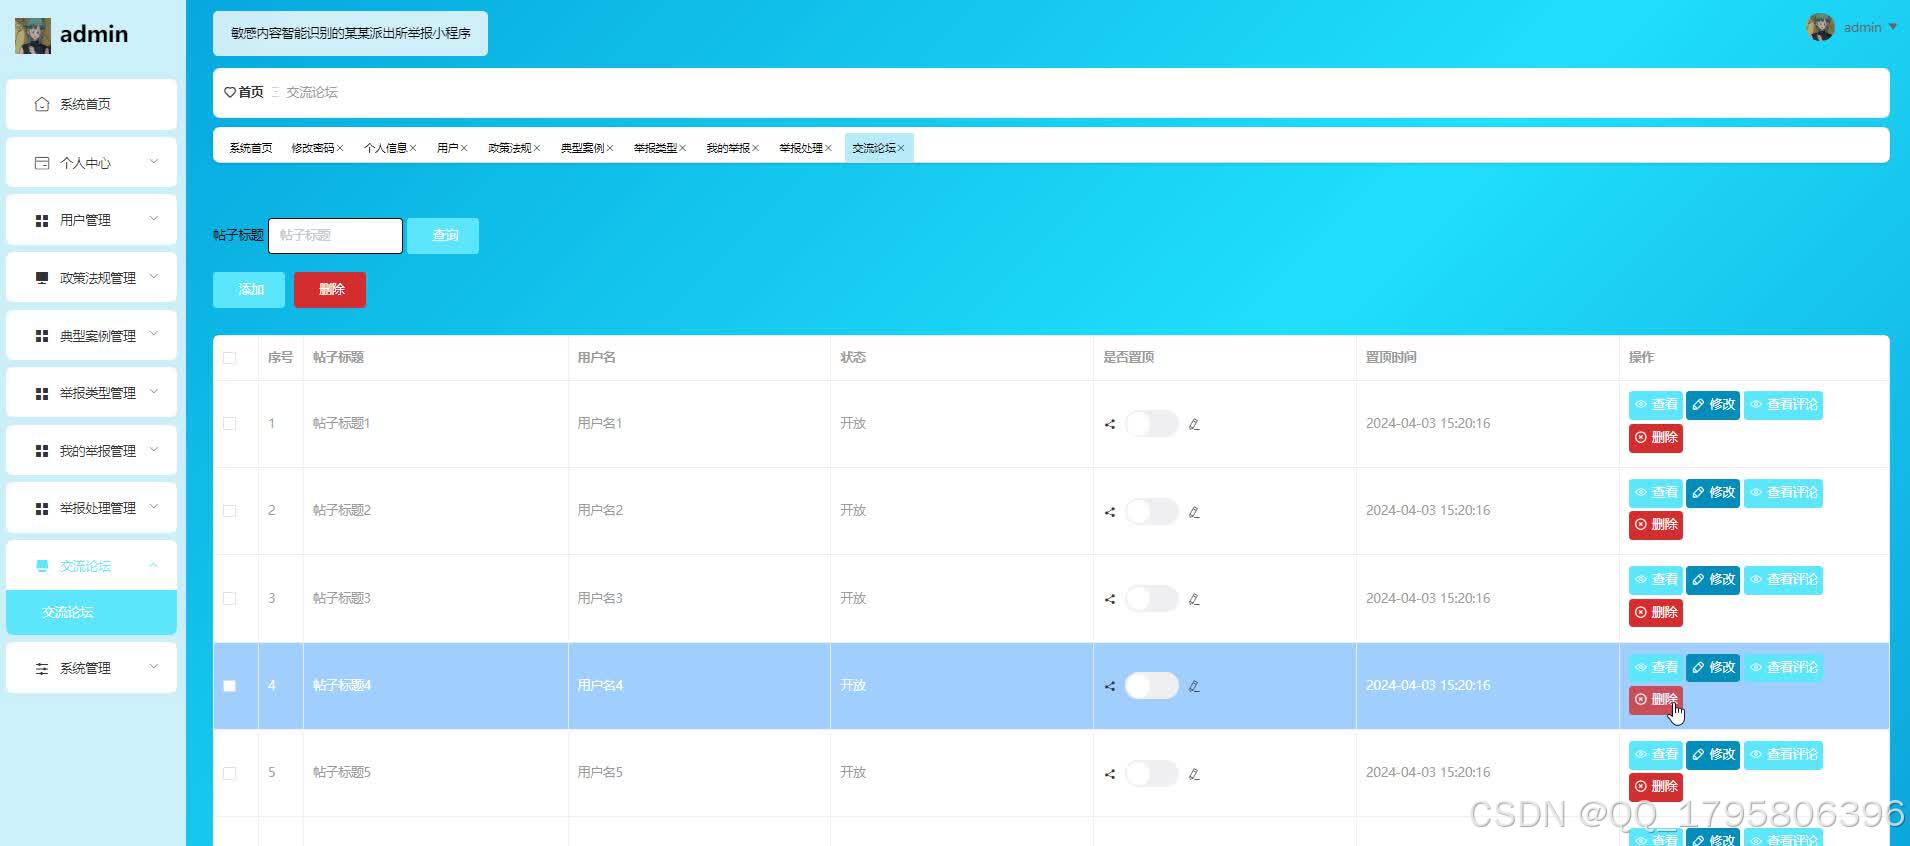Expand the 用户管理 sidebar menu
The image size is (1910, 846).
(91, 220)
